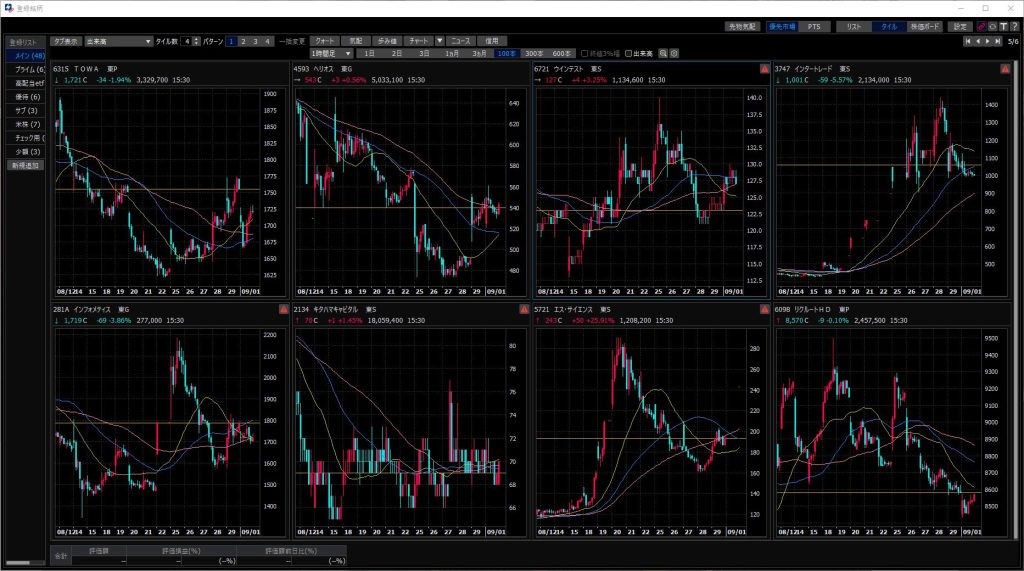
Task: Click the T text icon in top-right toolbar
Action: 1002,26
